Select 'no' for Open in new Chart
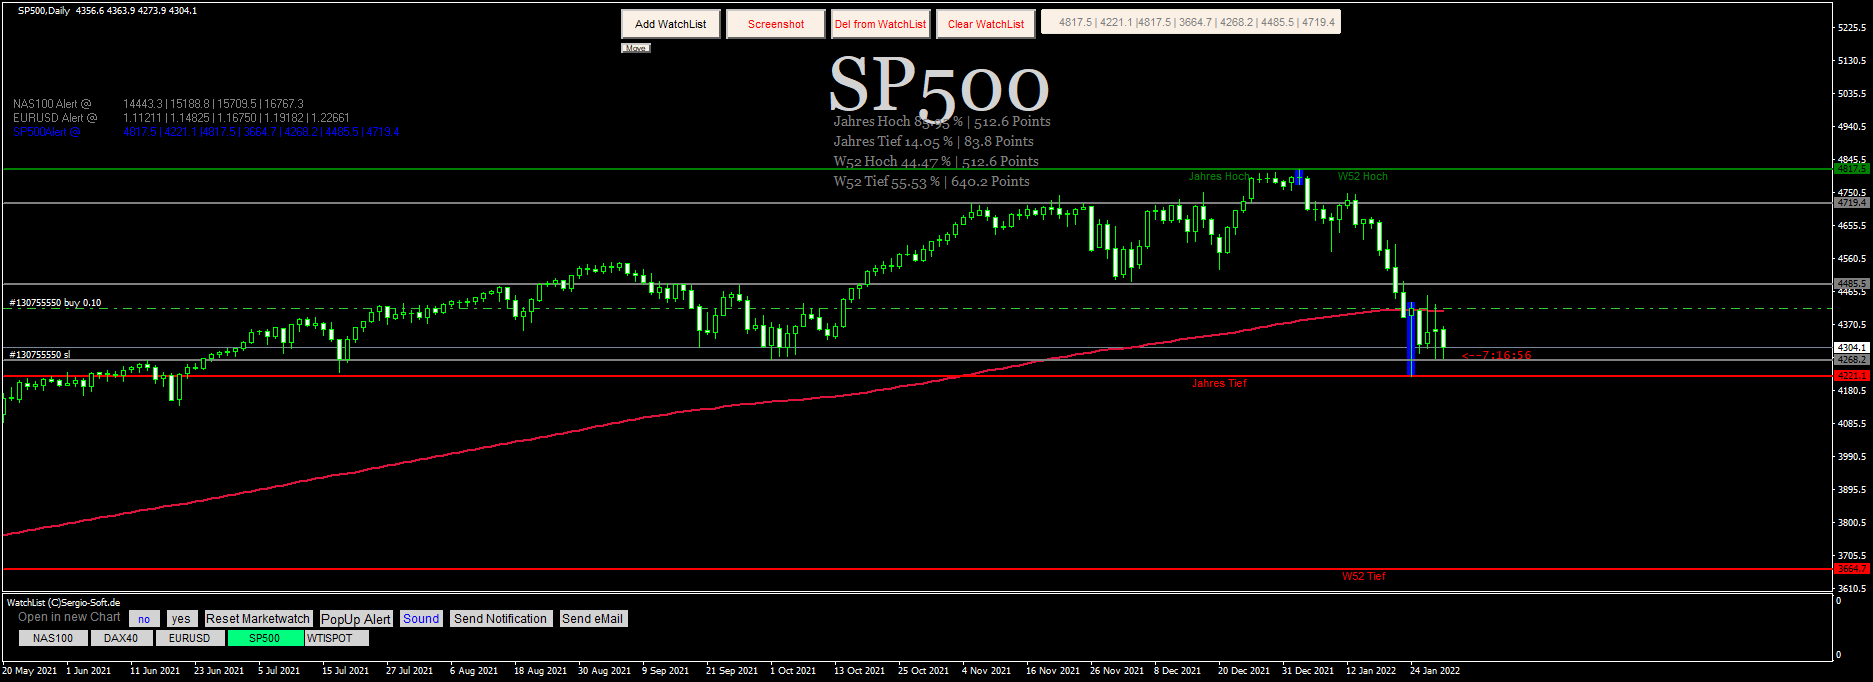This screenshot has width=1873, height=682. click(x=144, y=619)
